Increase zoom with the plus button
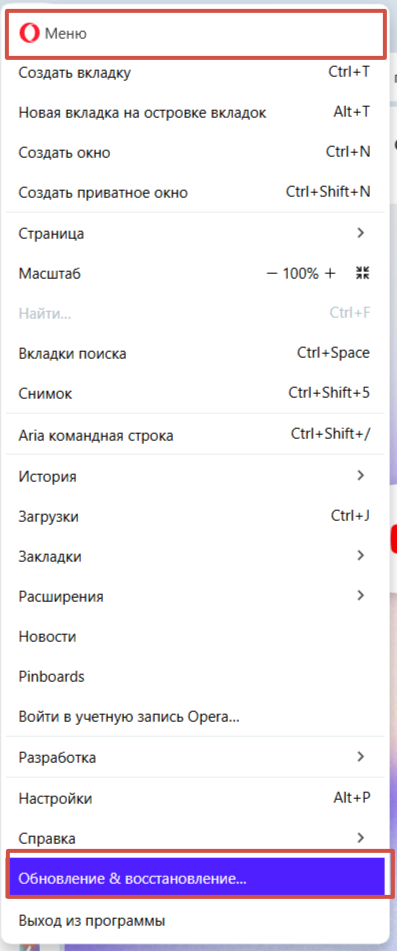The image size is (397, 951). tap(330, 274)
